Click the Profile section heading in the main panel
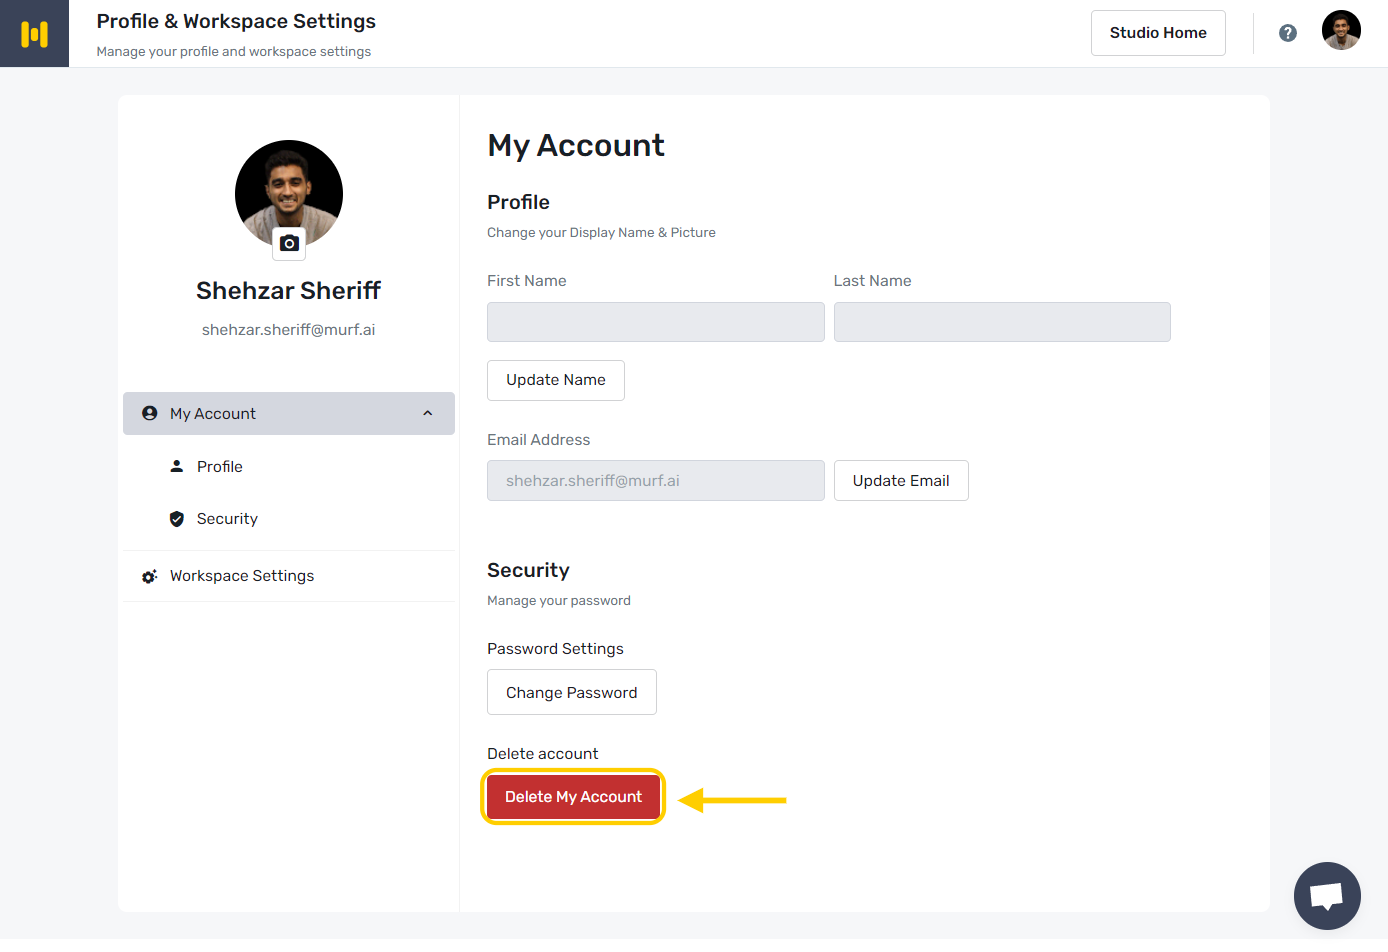1388x952 pixels. (x=518, y=202)
